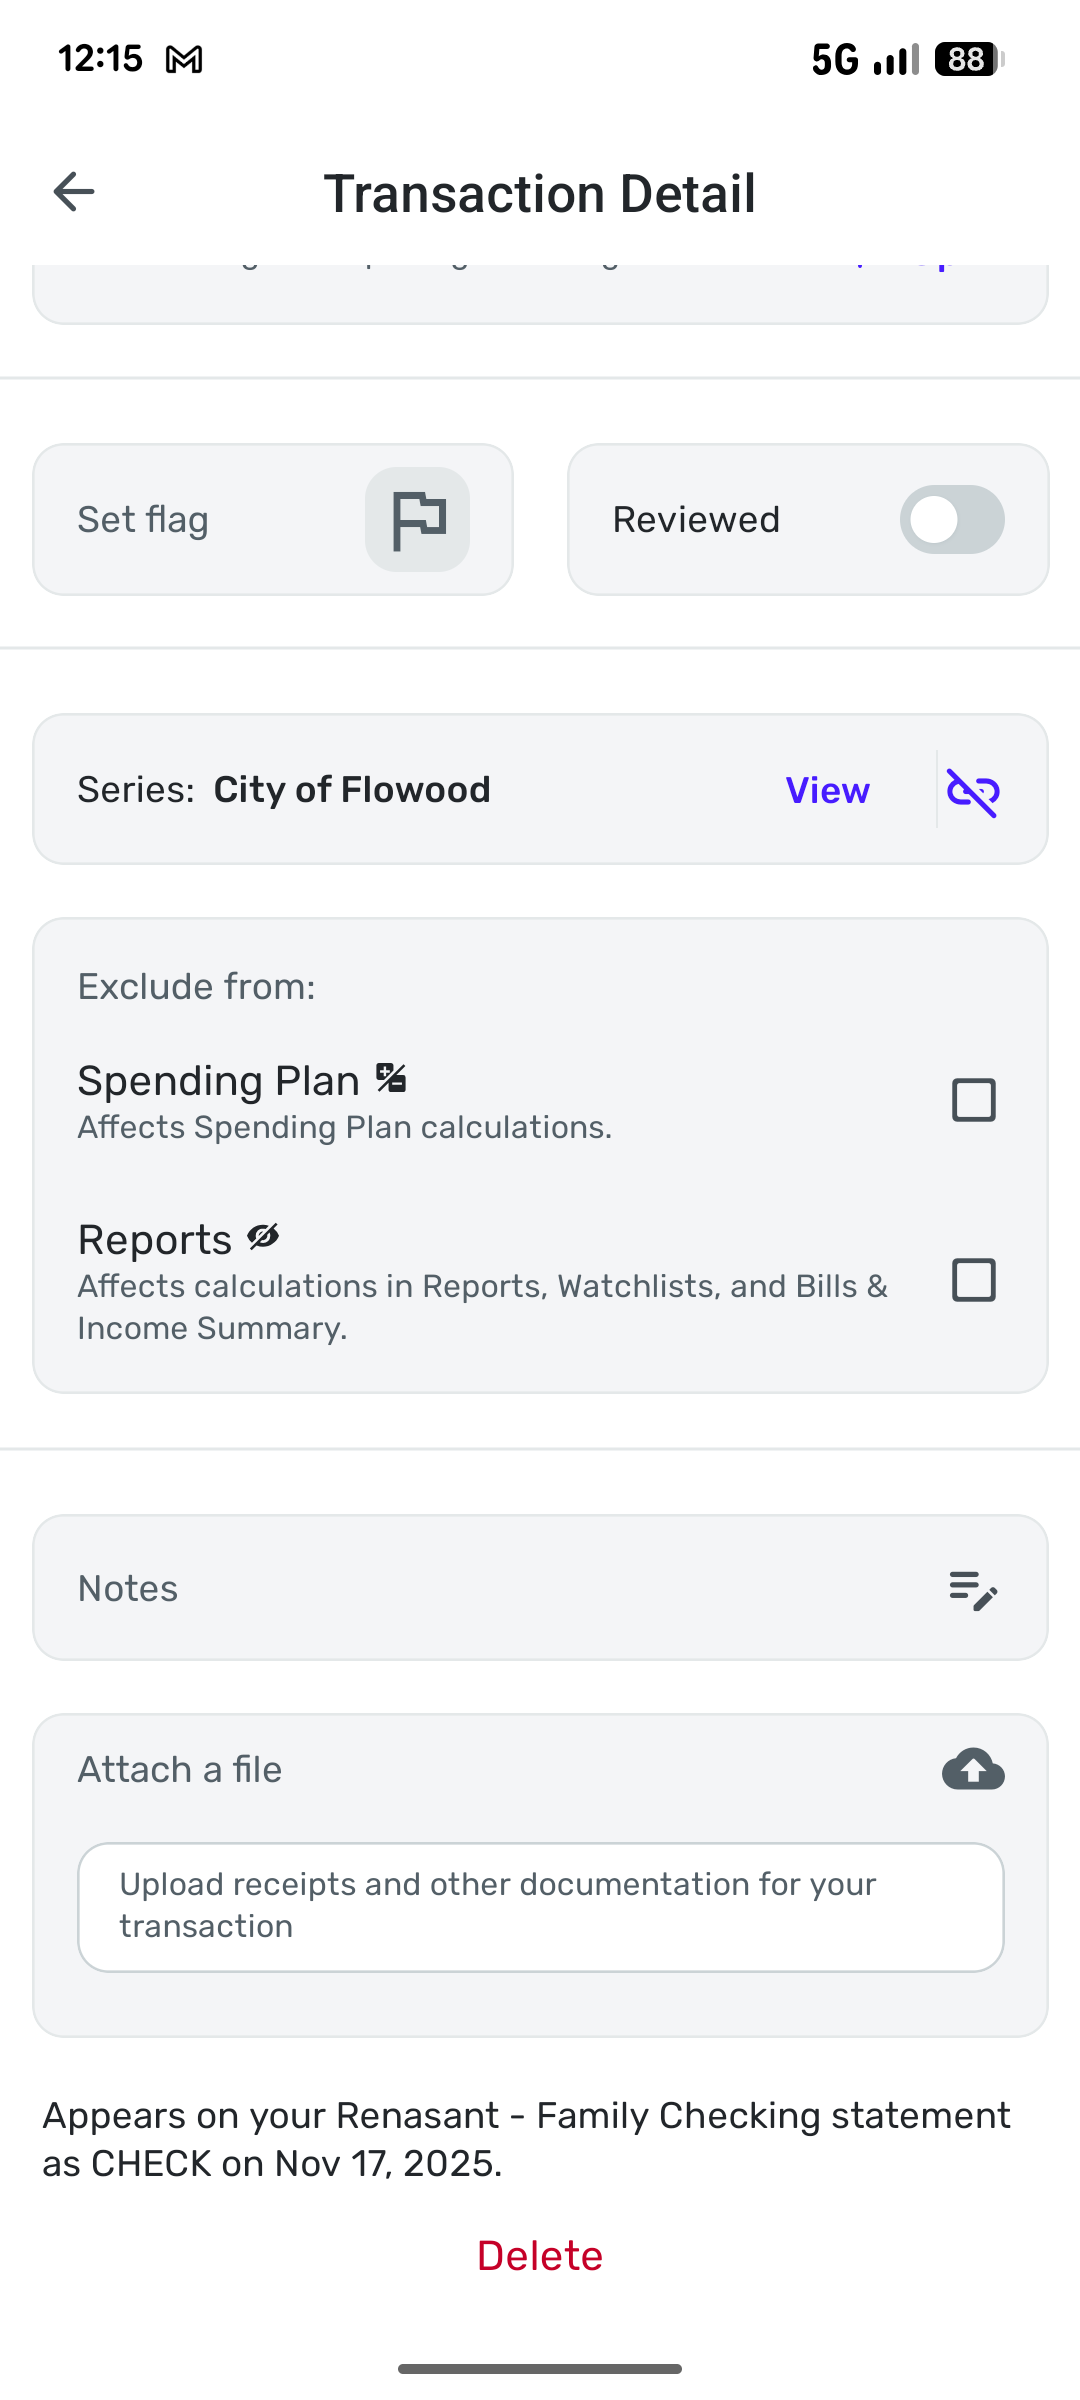
Task: Check the Spending Plan exclude checkbox
Action: click(973, 1100)
